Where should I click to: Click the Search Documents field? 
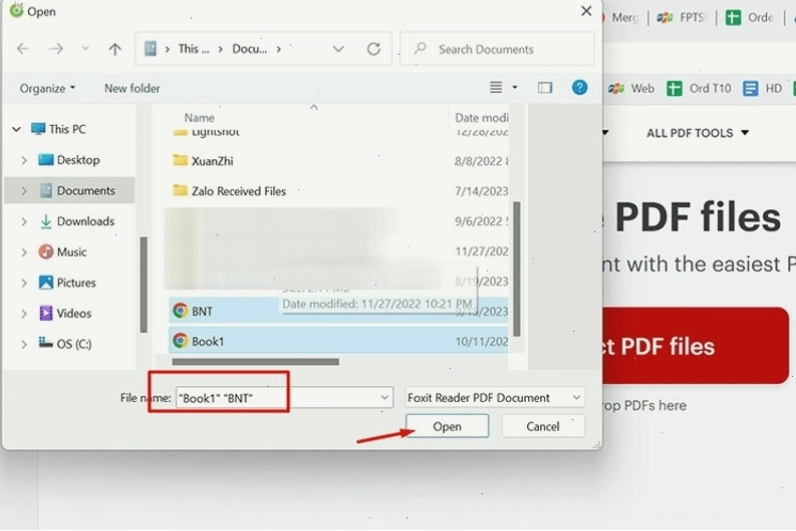(497, 49)
